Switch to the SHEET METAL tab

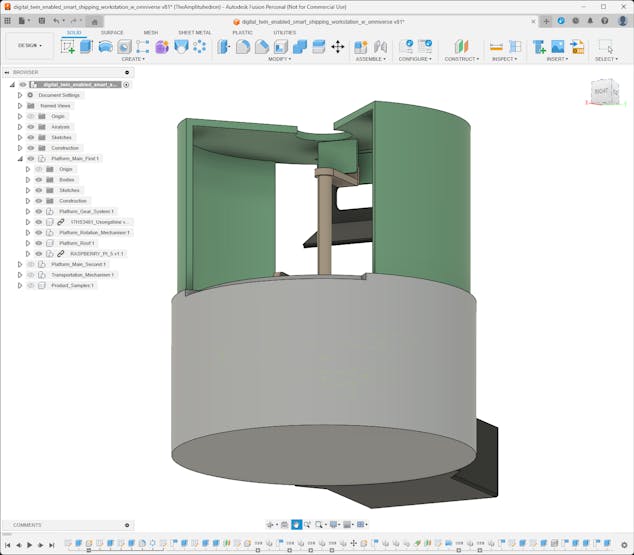[194, 32]
